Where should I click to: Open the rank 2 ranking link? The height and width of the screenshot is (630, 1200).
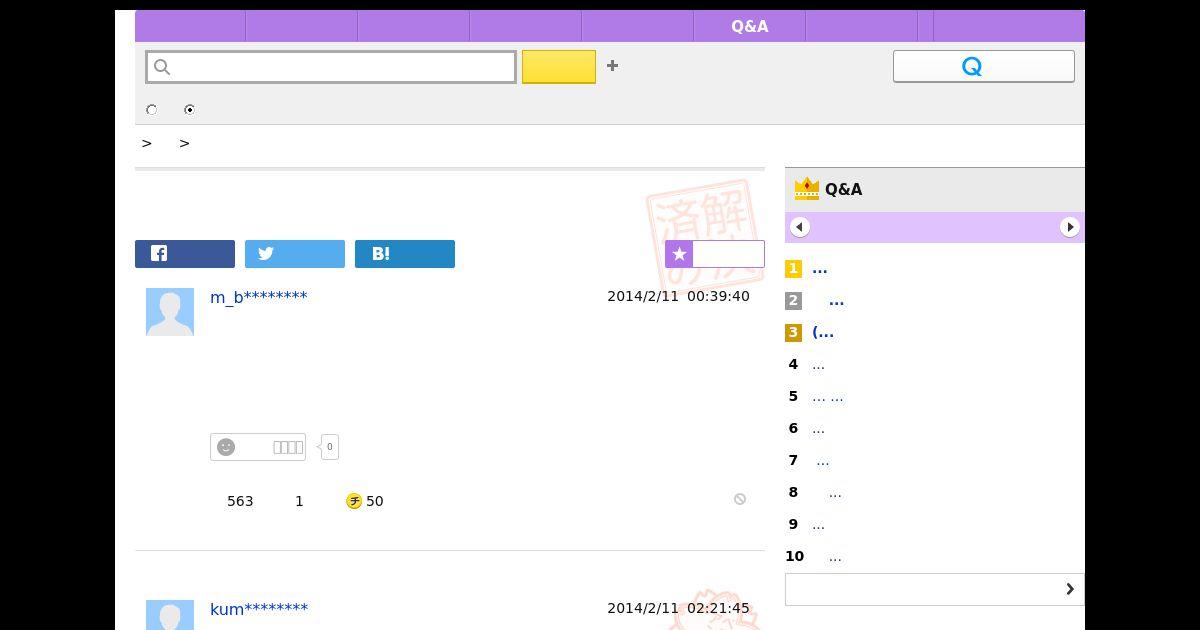click(x=836, y=300)
